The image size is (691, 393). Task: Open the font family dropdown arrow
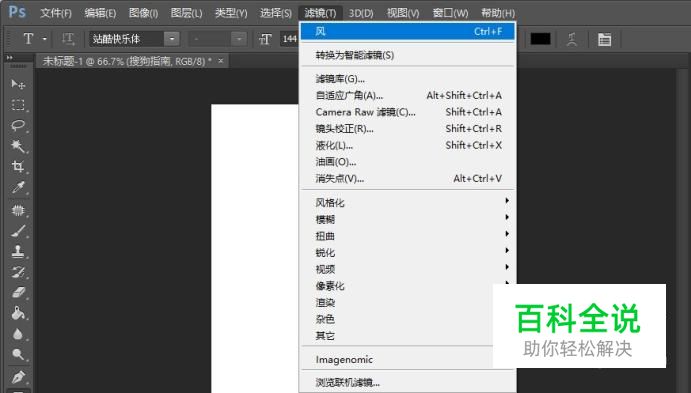pos(172,39)
